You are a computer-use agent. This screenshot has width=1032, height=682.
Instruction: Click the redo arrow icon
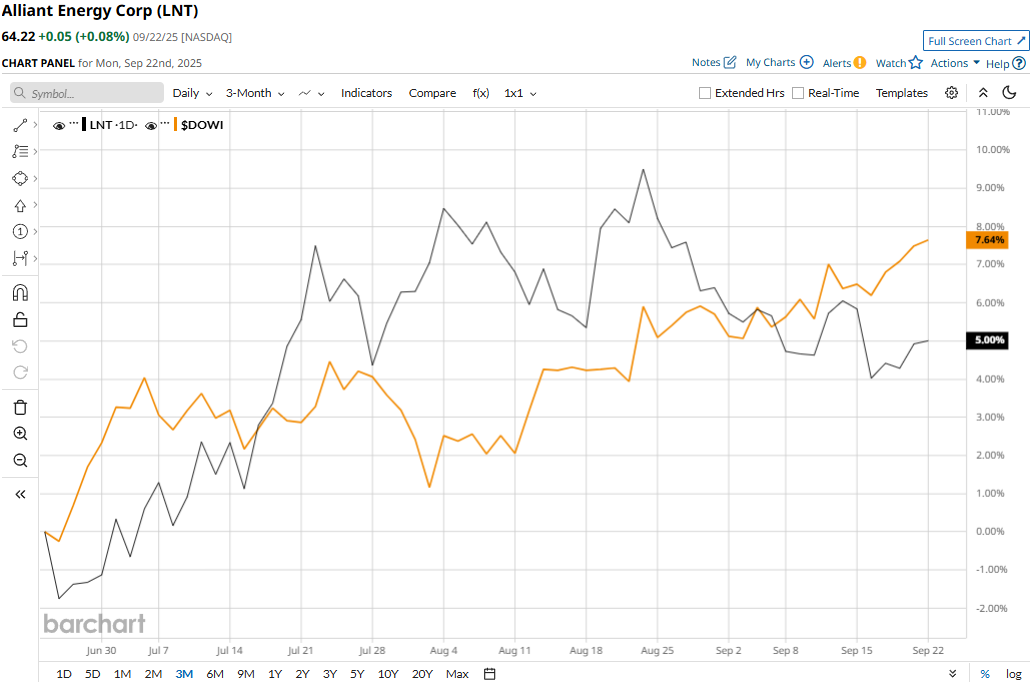coord(20,373)
